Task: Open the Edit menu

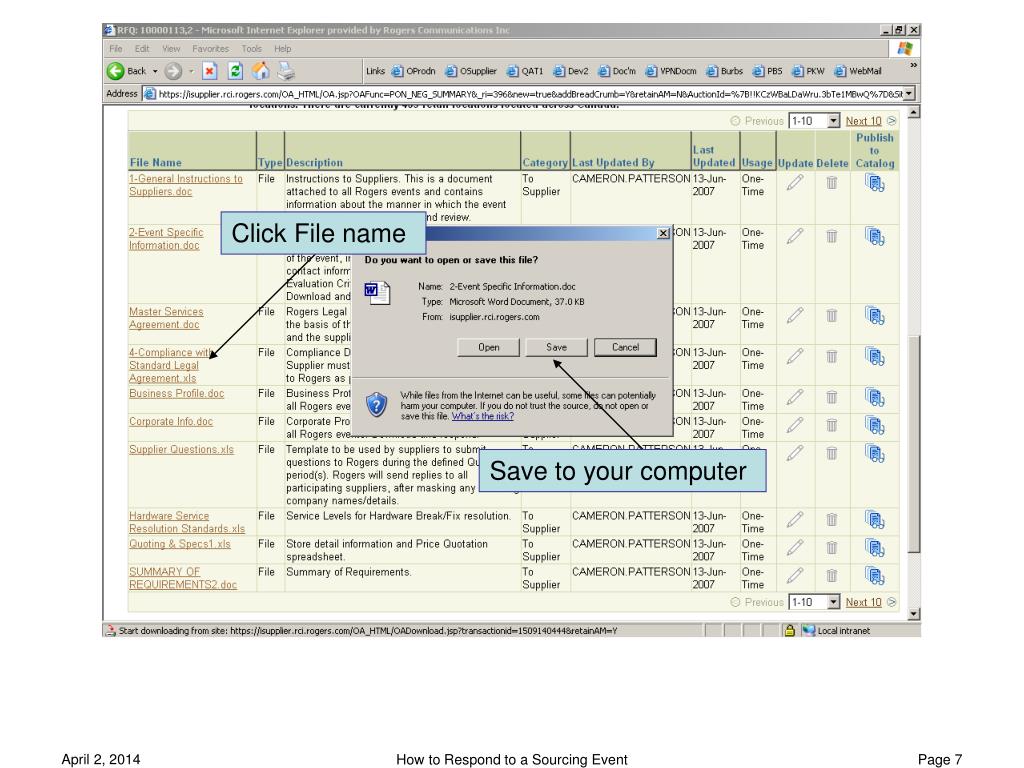Action: pos(142,49)
